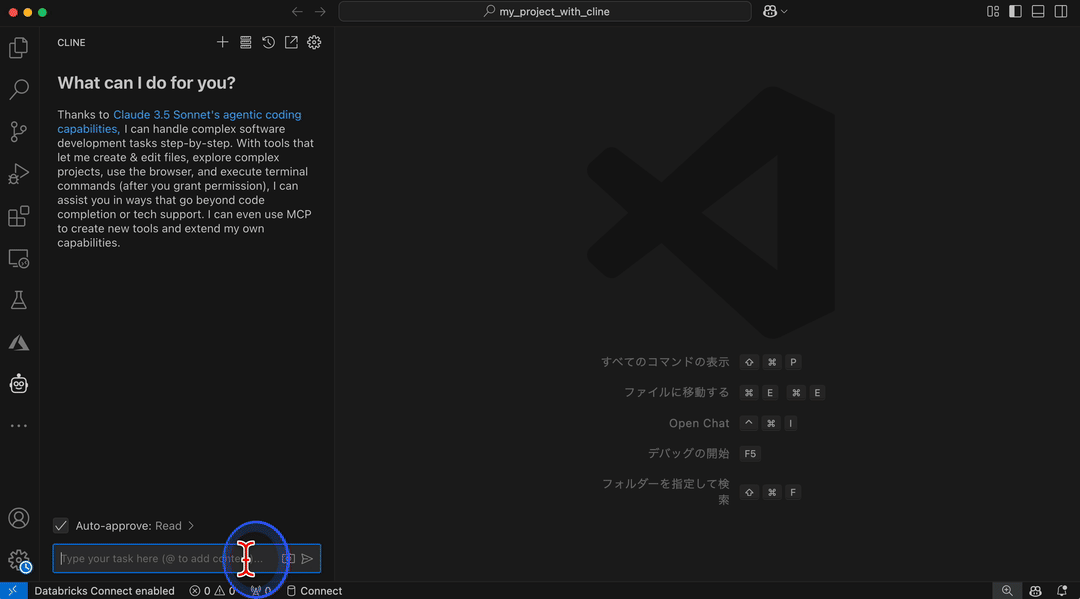Toggle the primary sidebar visibility icon
Image resolution: width=1080 pixels, height=599 pixels.
[1013, 11]
